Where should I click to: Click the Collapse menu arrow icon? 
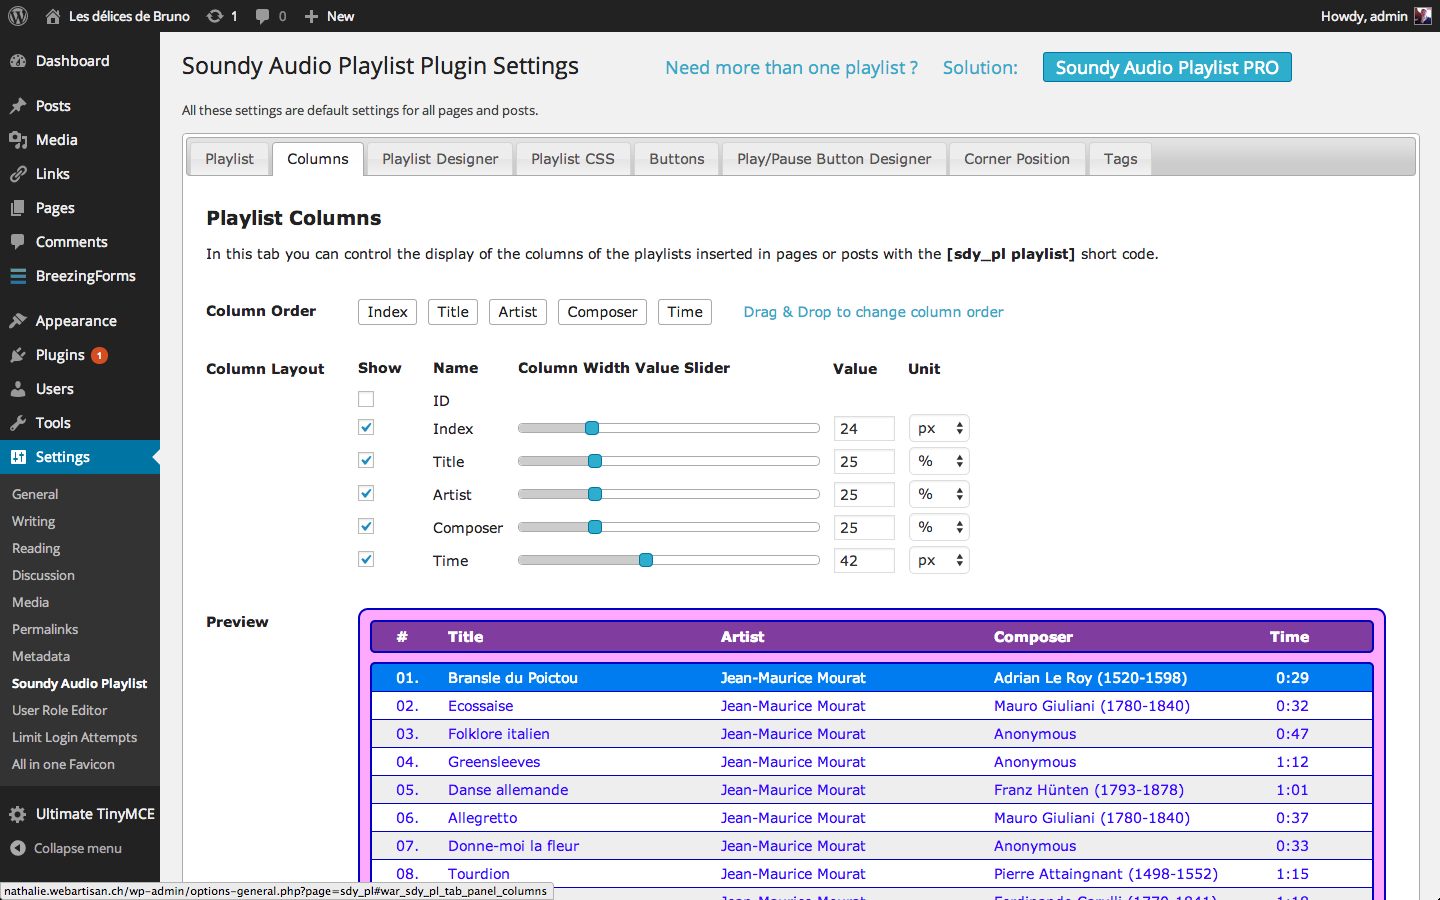click(x=18, y=848)
